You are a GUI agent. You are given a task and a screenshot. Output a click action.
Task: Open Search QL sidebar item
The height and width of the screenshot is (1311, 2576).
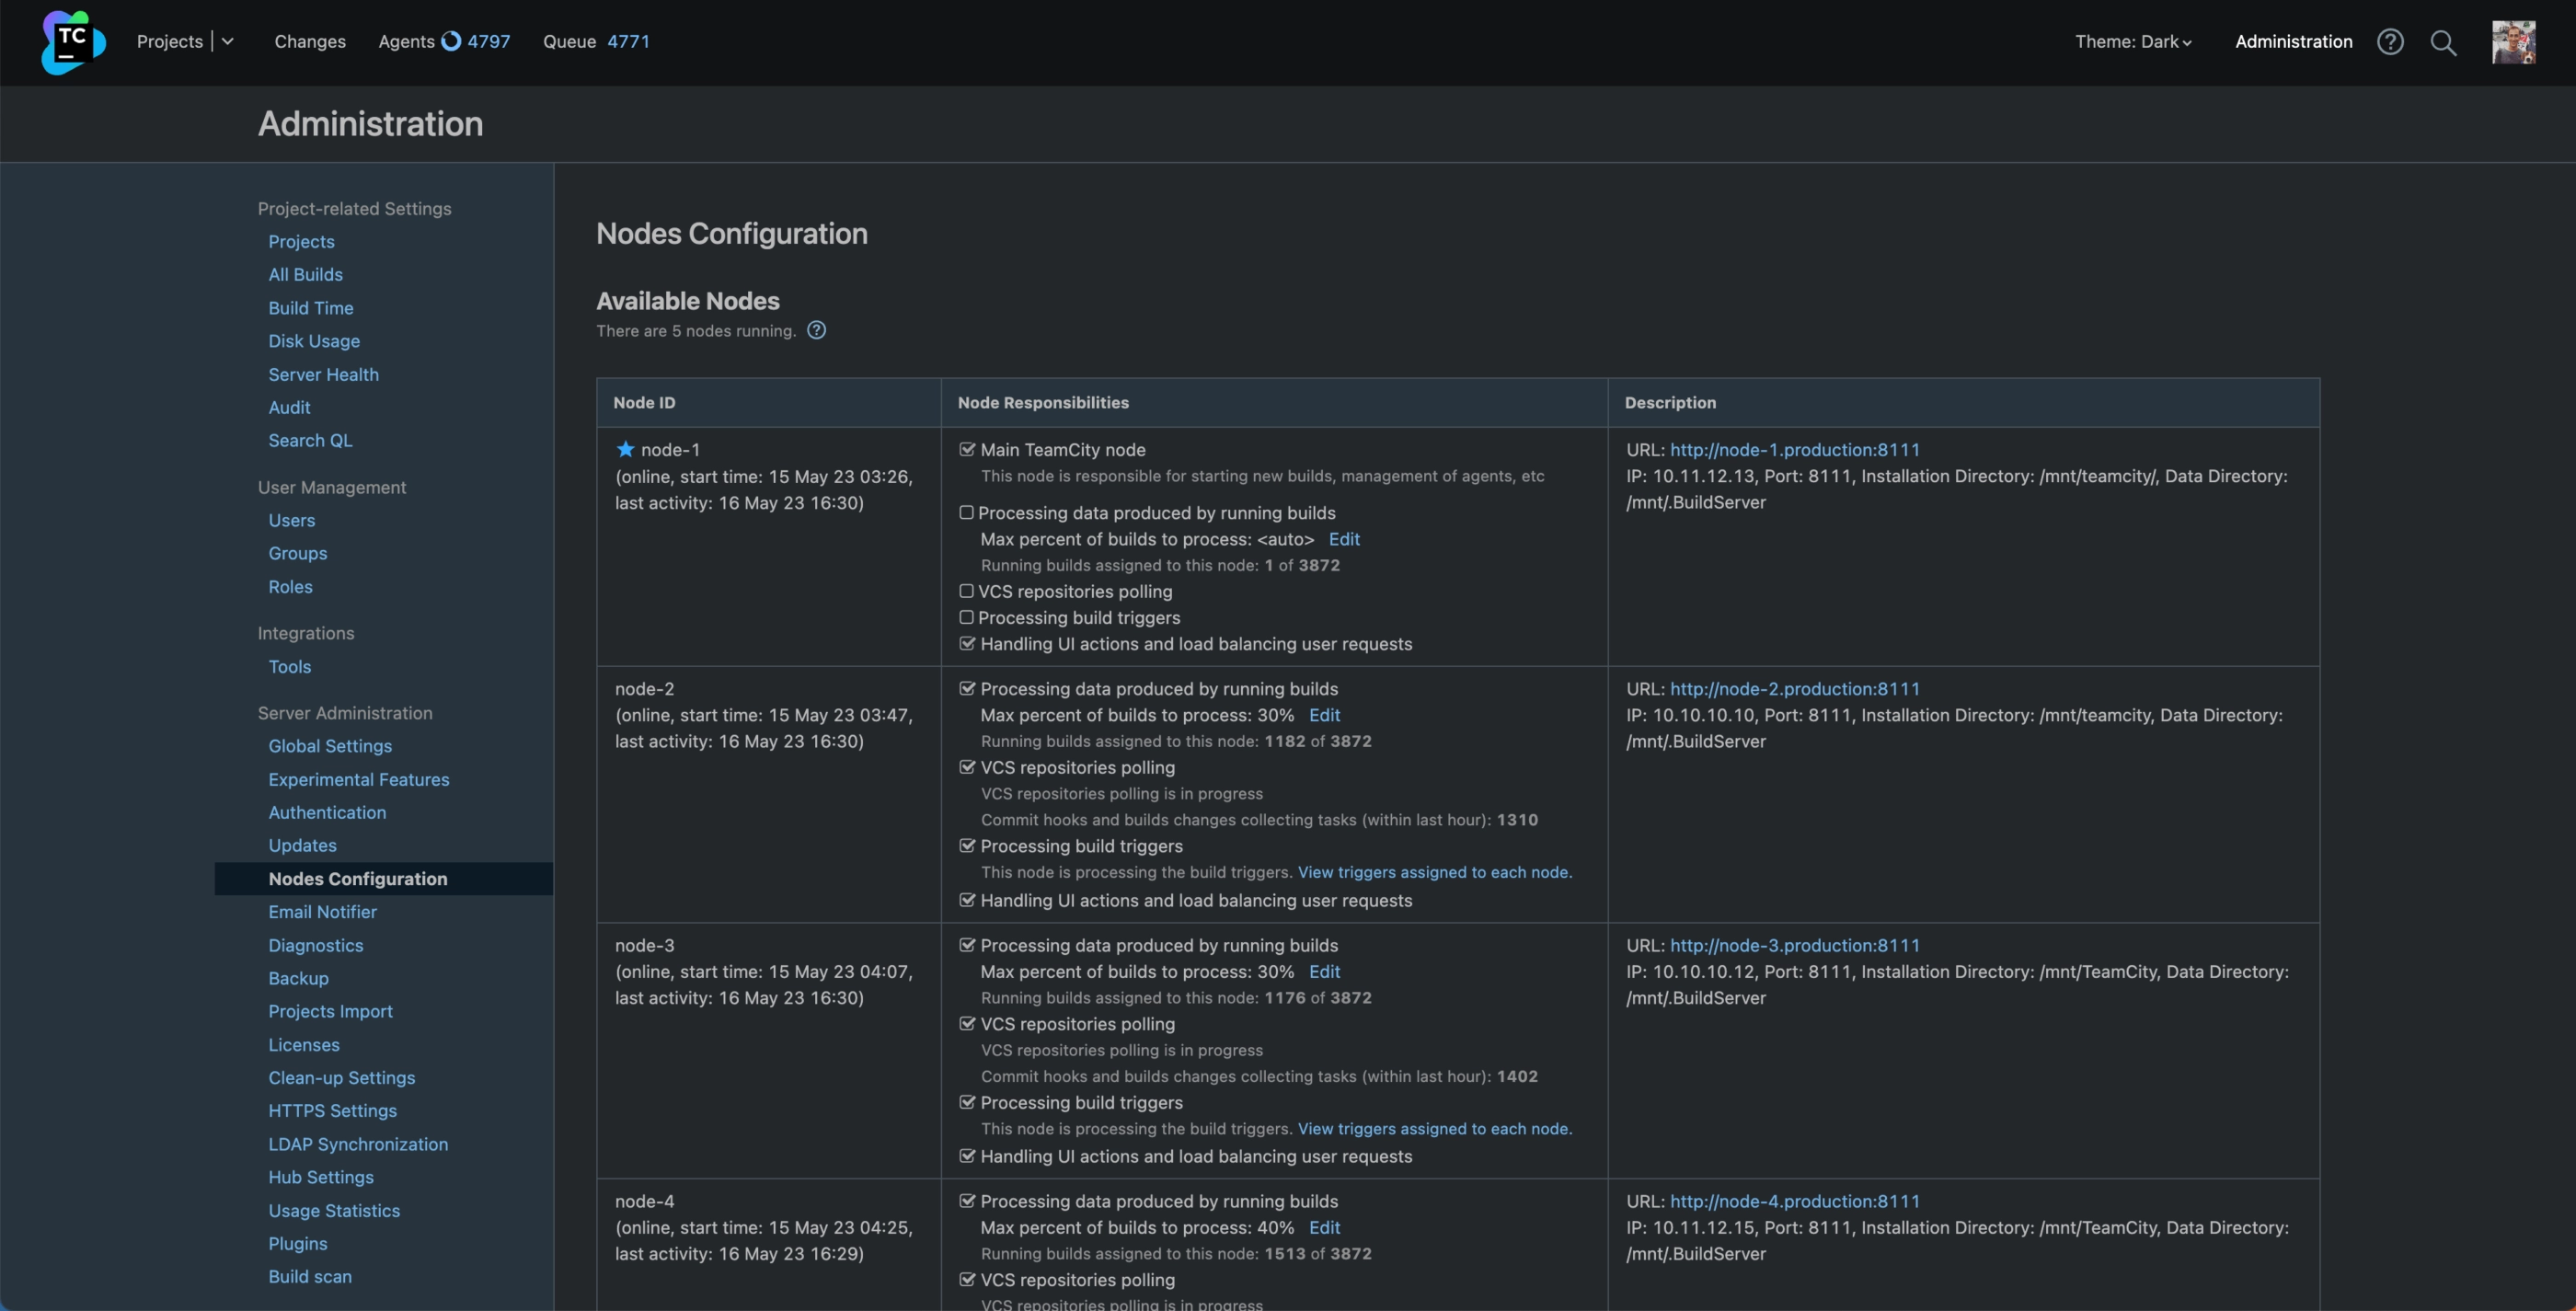tap(310, 440)
